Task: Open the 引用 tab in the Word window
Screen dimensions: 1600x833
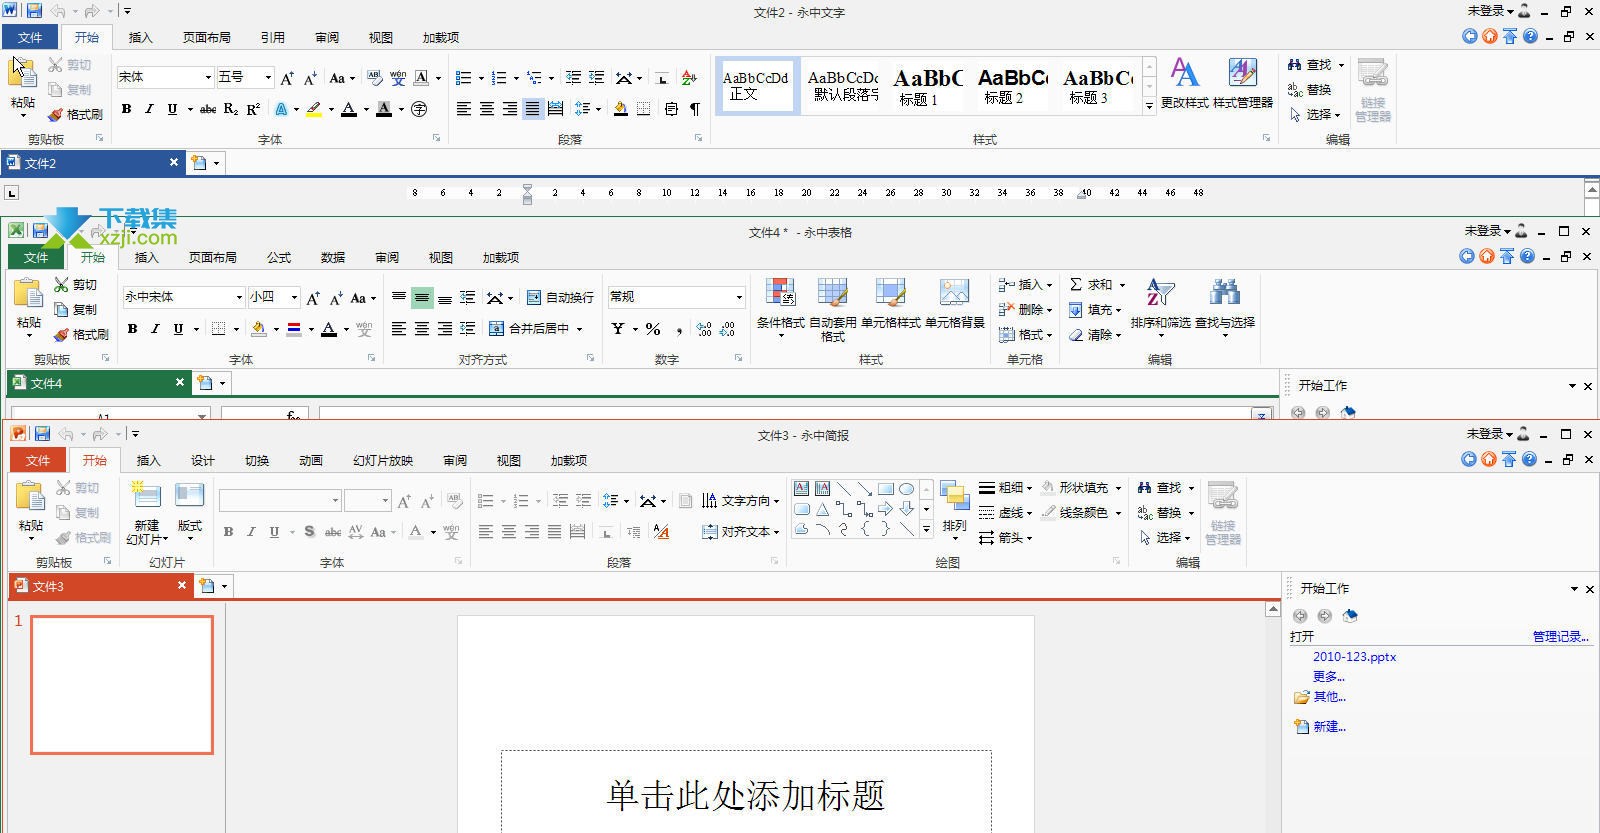Action: tap(273, 38)
